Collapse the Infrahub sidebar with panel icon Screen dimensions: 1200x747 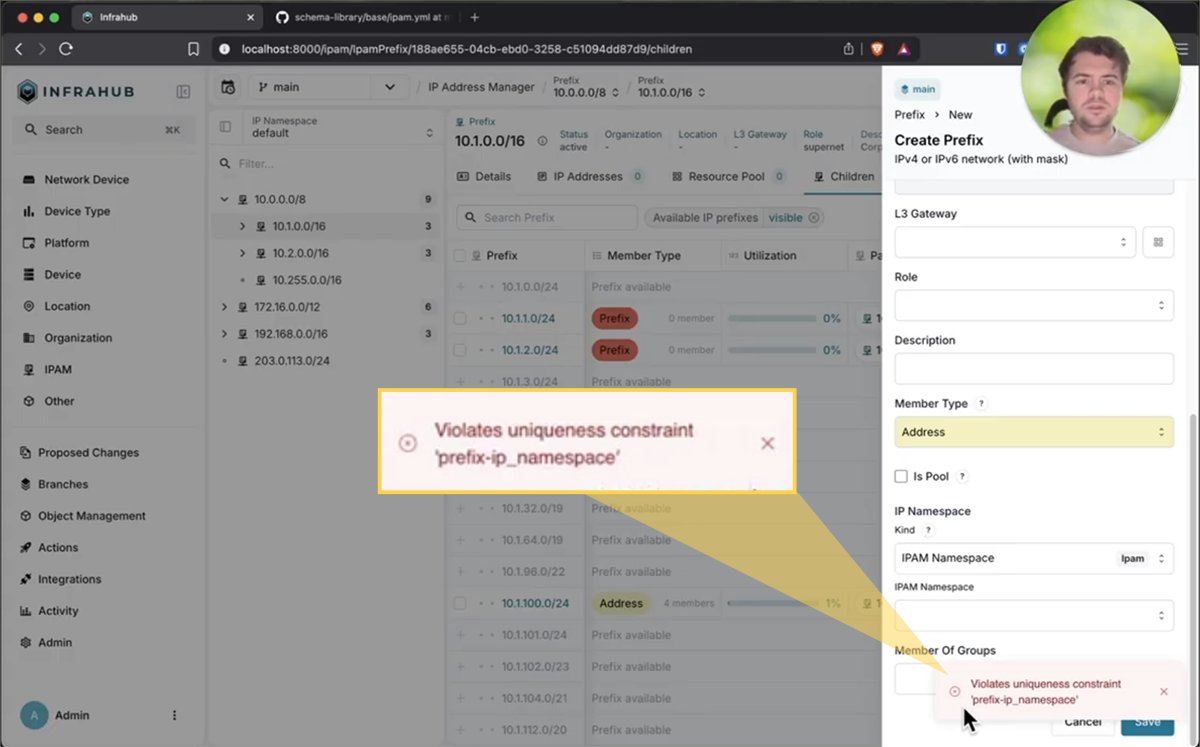[183, 92]
